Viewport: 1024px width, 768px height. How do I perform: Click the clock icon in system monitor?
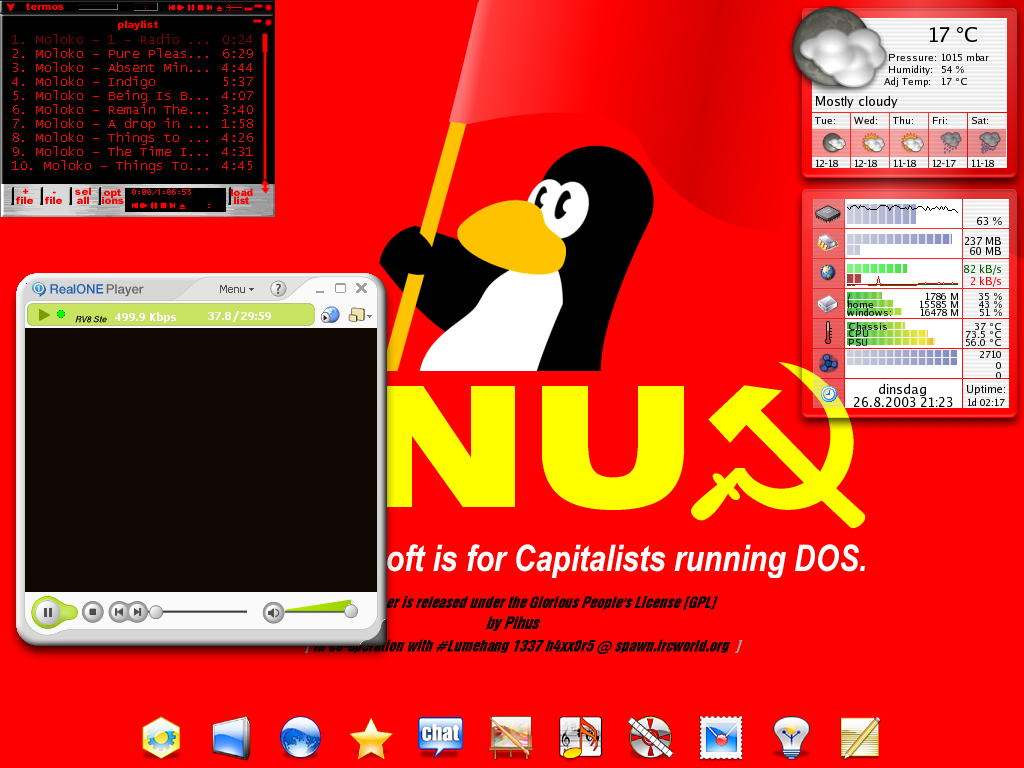pyautogui.click(x=828, y=393)
